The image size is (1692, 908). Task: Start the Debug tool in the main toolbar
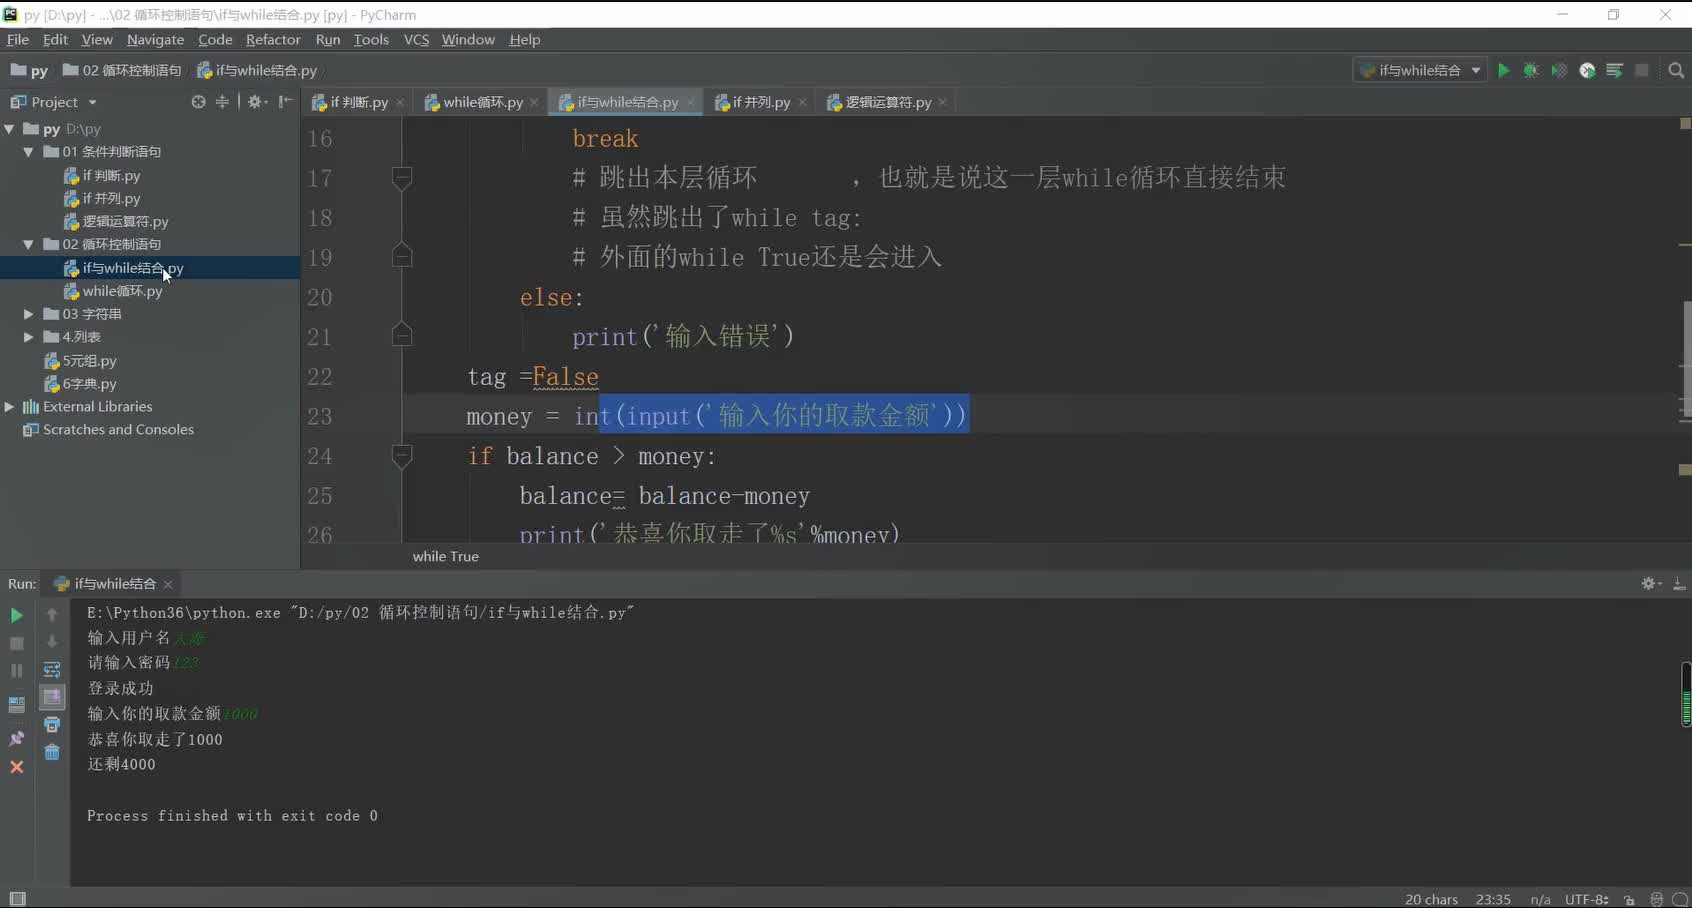1531,70
